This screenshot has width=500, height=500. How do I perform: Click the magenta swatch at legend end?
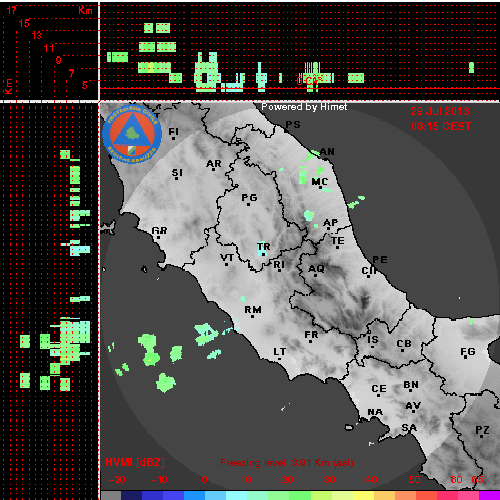(x=489, y=495)
